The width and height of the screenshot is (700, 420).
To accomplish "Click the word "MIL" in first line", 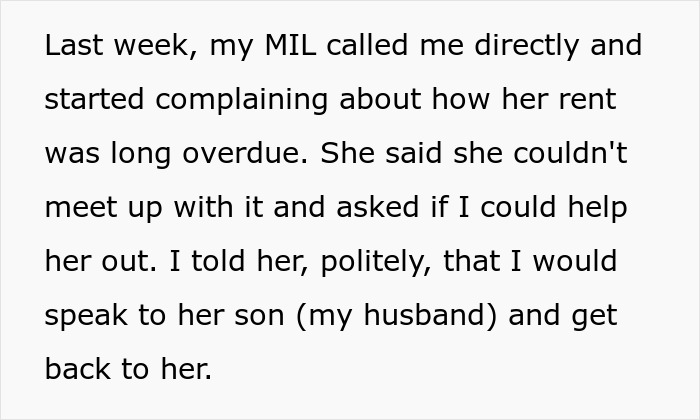I will point(290,45).
